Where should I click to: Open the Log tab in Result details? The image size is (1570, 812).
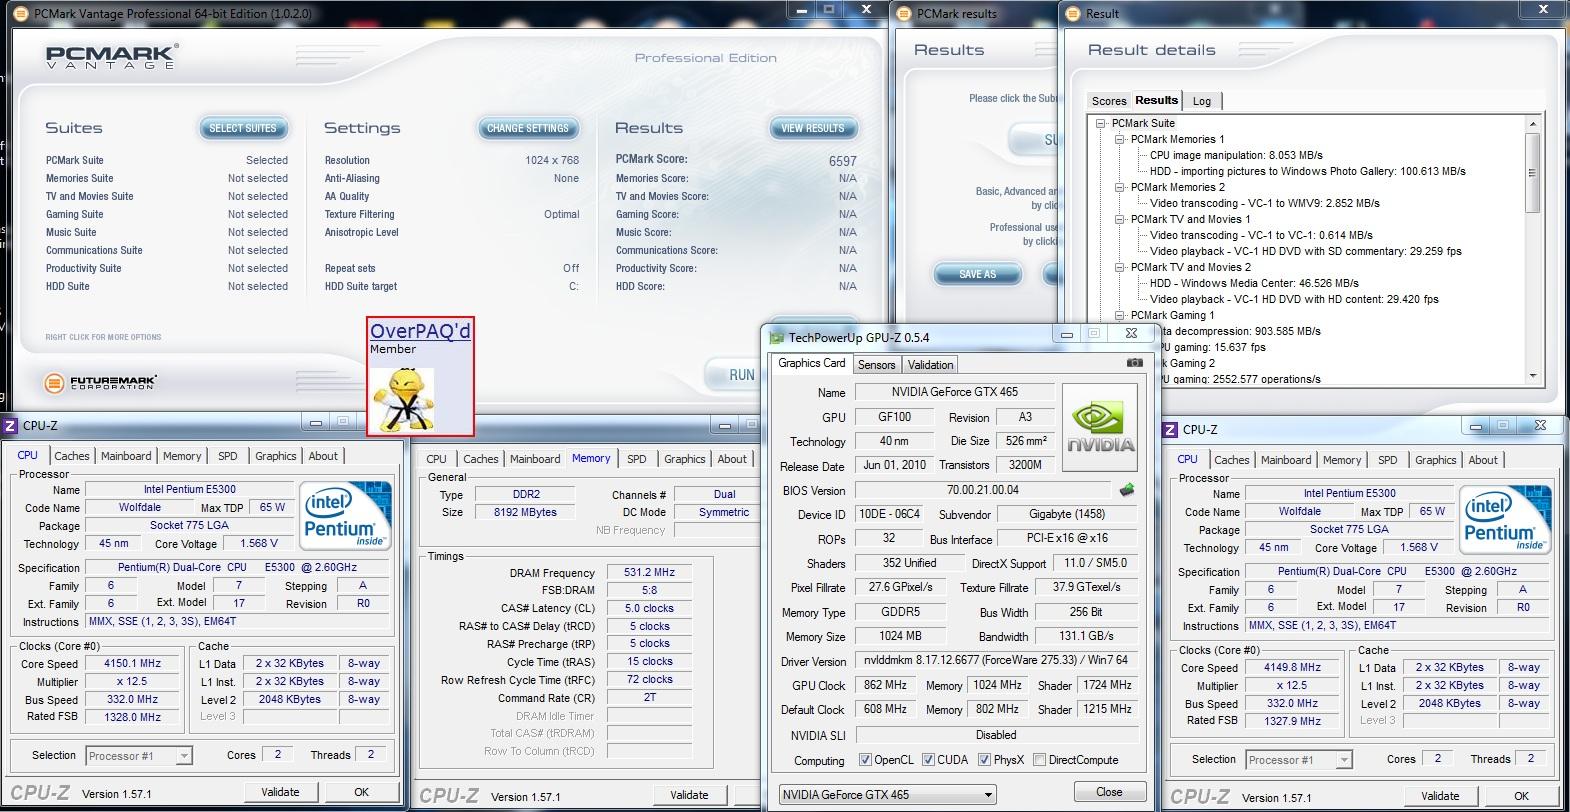tap(1202, 101)
